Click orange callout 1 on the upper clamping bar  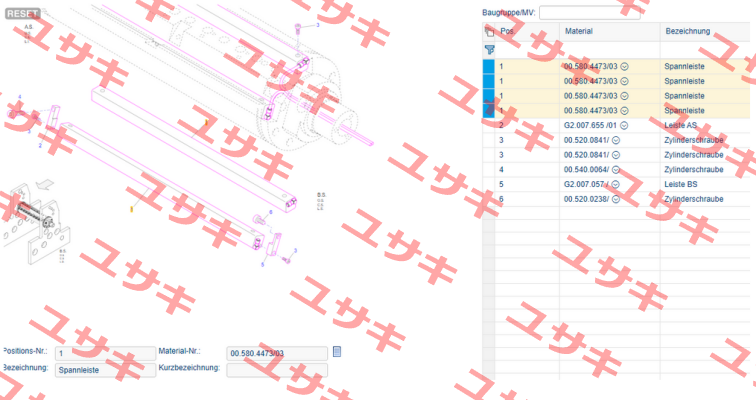[x=206, y=122]
